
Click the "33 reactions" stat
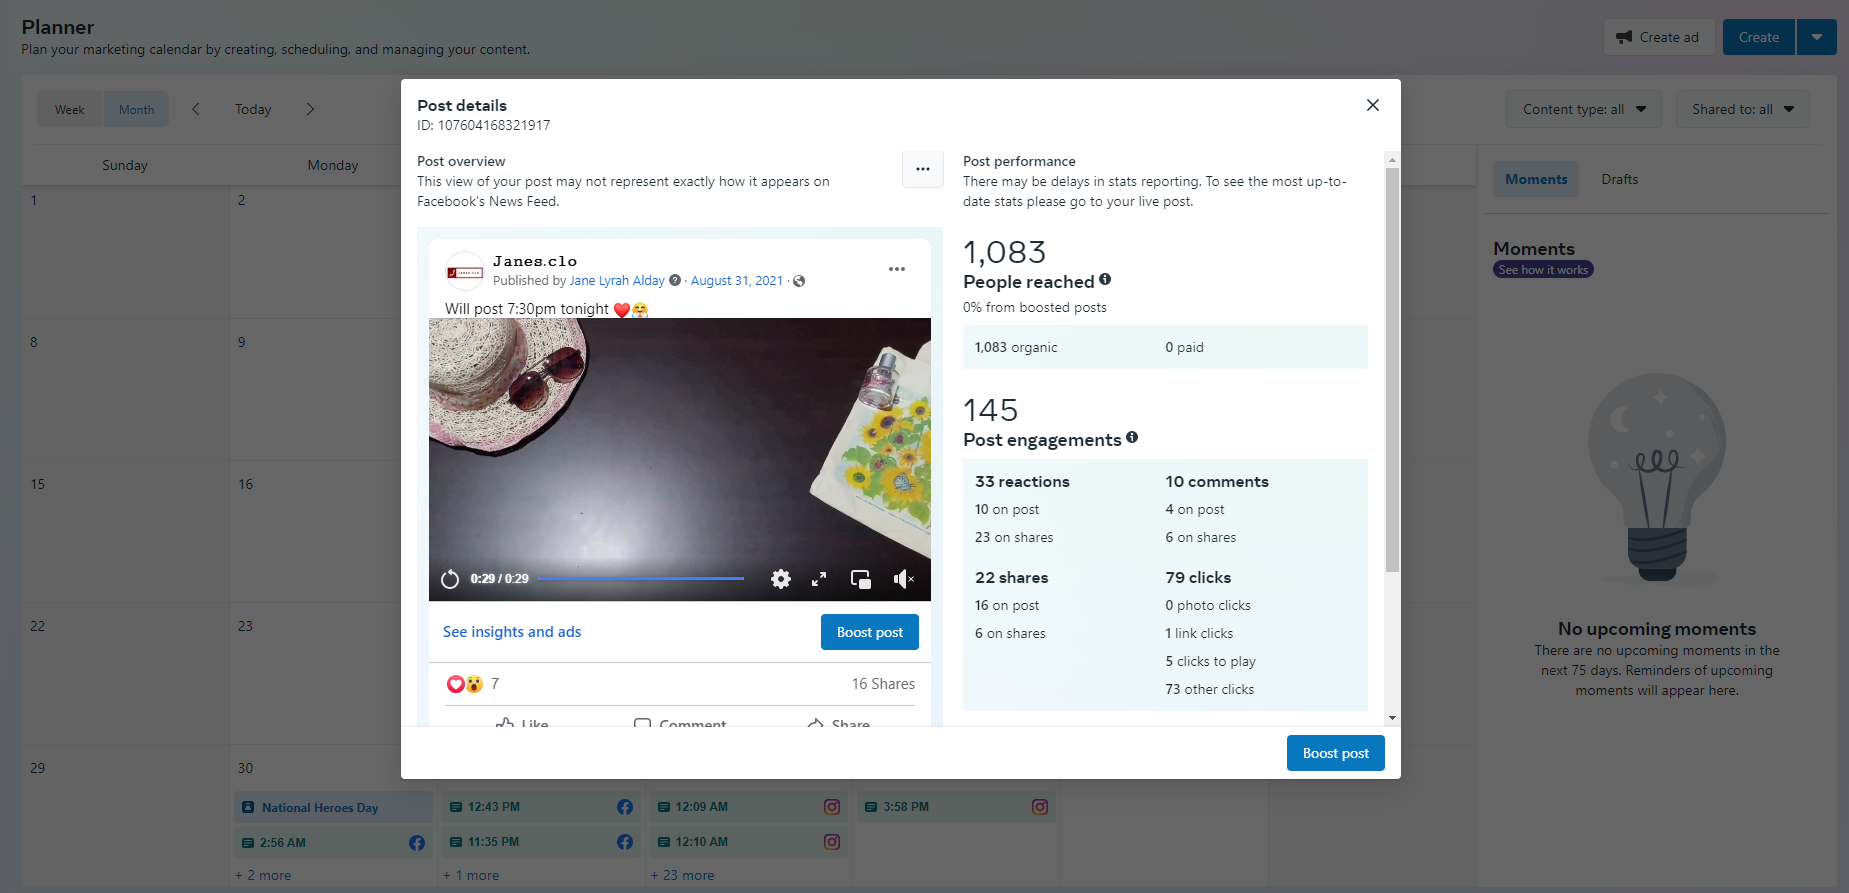coord(1022,482)
